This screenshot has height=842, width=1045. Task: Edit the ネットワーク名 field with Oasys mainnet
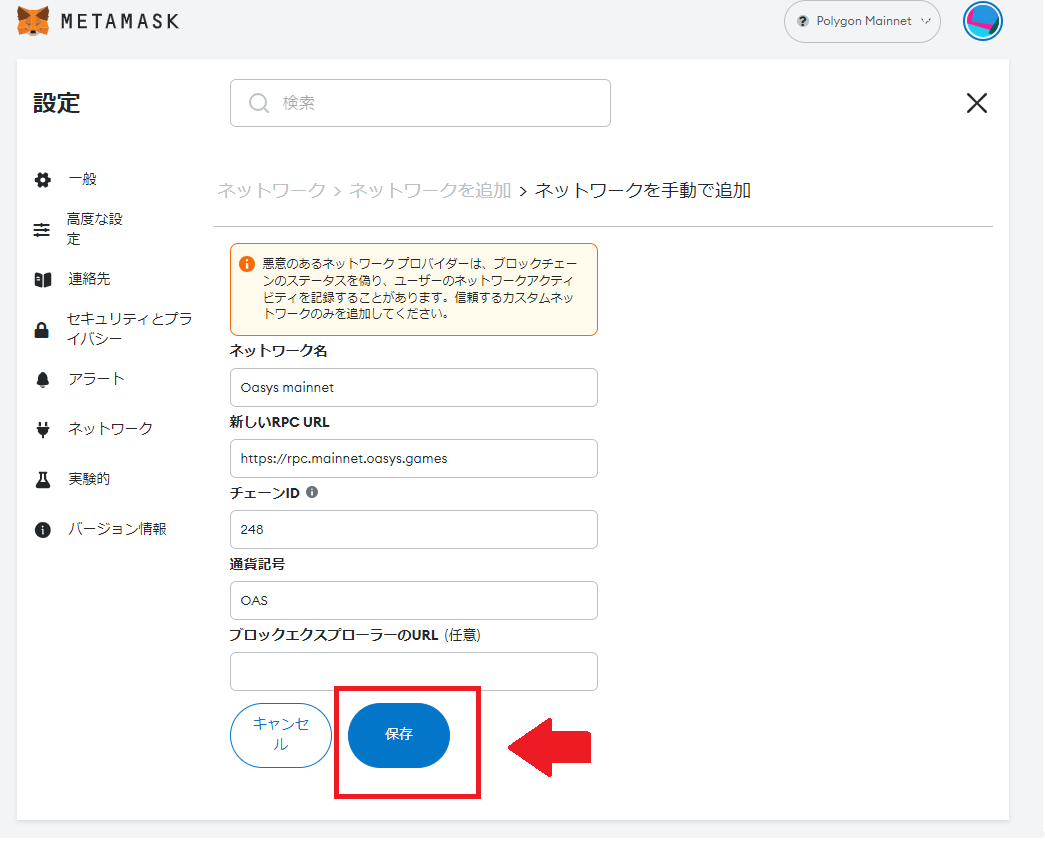413,387
